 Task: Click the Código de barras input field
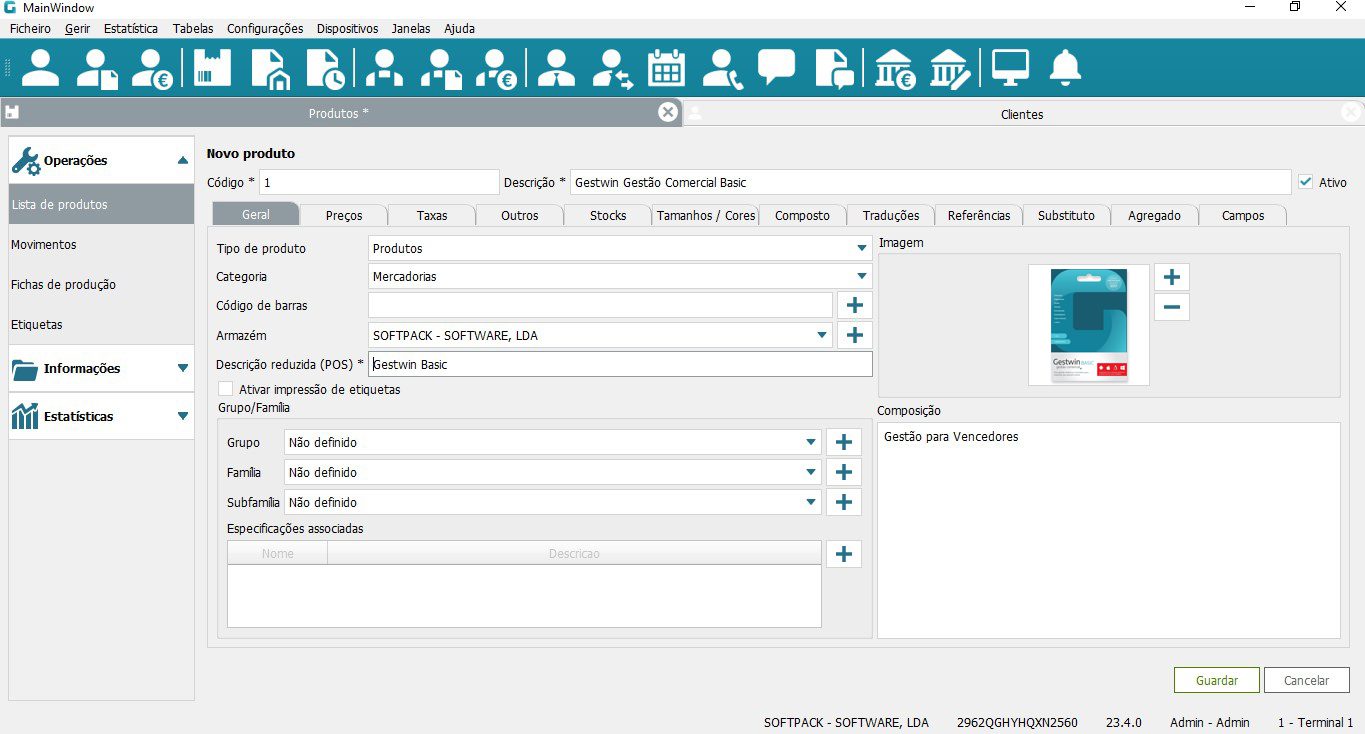600,305
